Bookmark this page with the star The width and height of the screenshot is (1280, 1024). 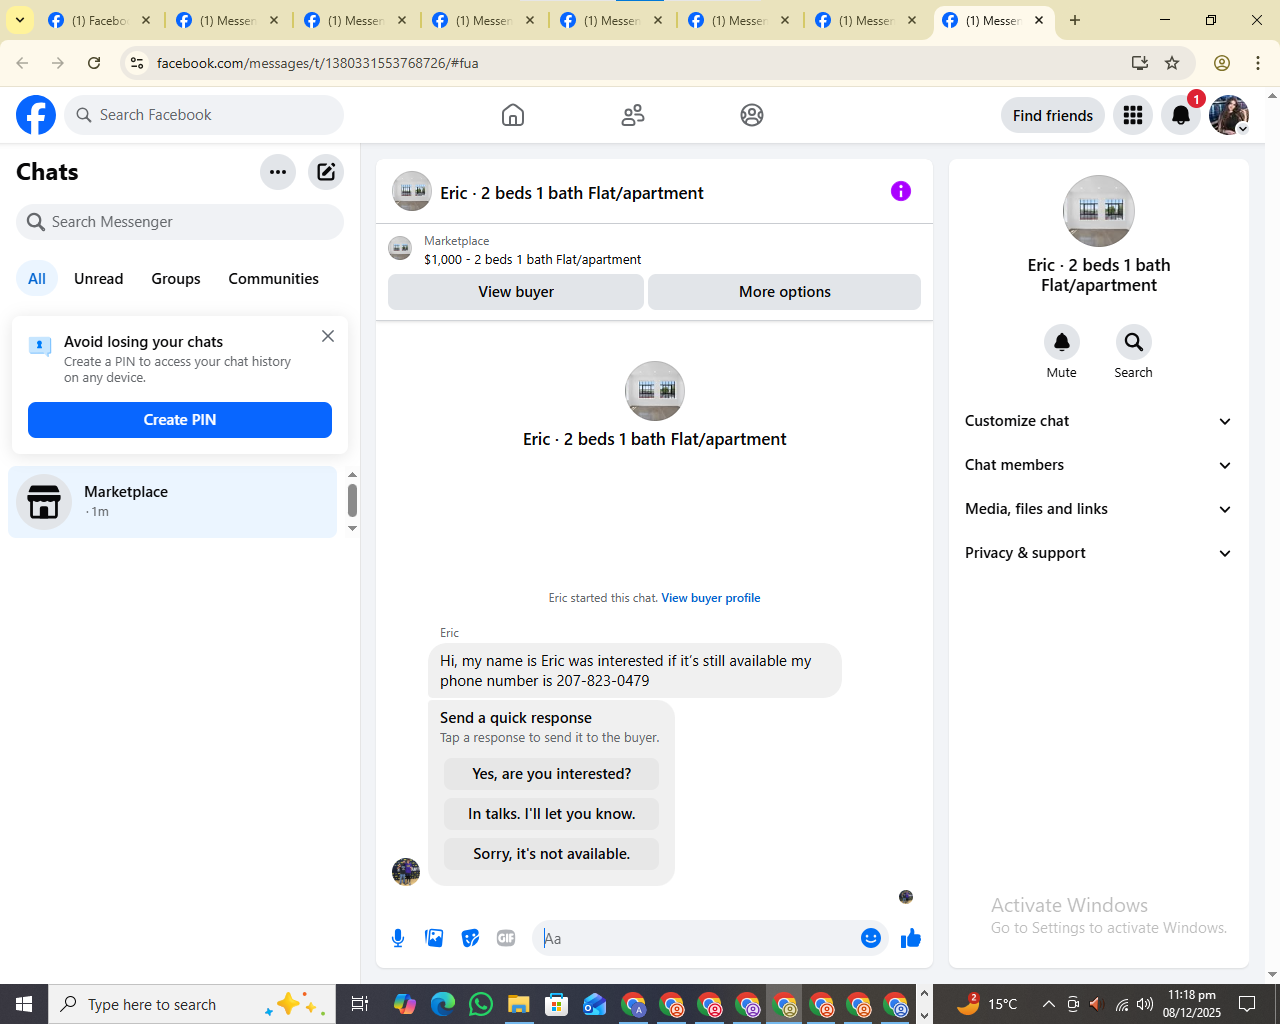(1172, 63)
